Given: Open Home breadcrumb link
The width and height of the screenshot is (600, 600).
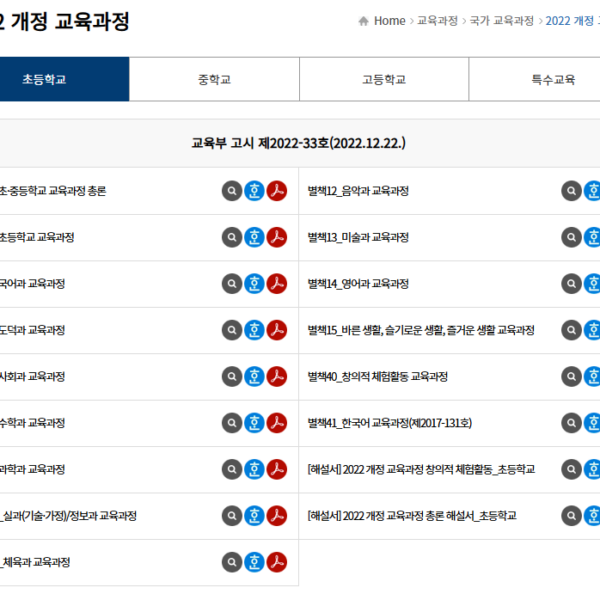Looking at the screenshot, I should [x=390, y=21].
